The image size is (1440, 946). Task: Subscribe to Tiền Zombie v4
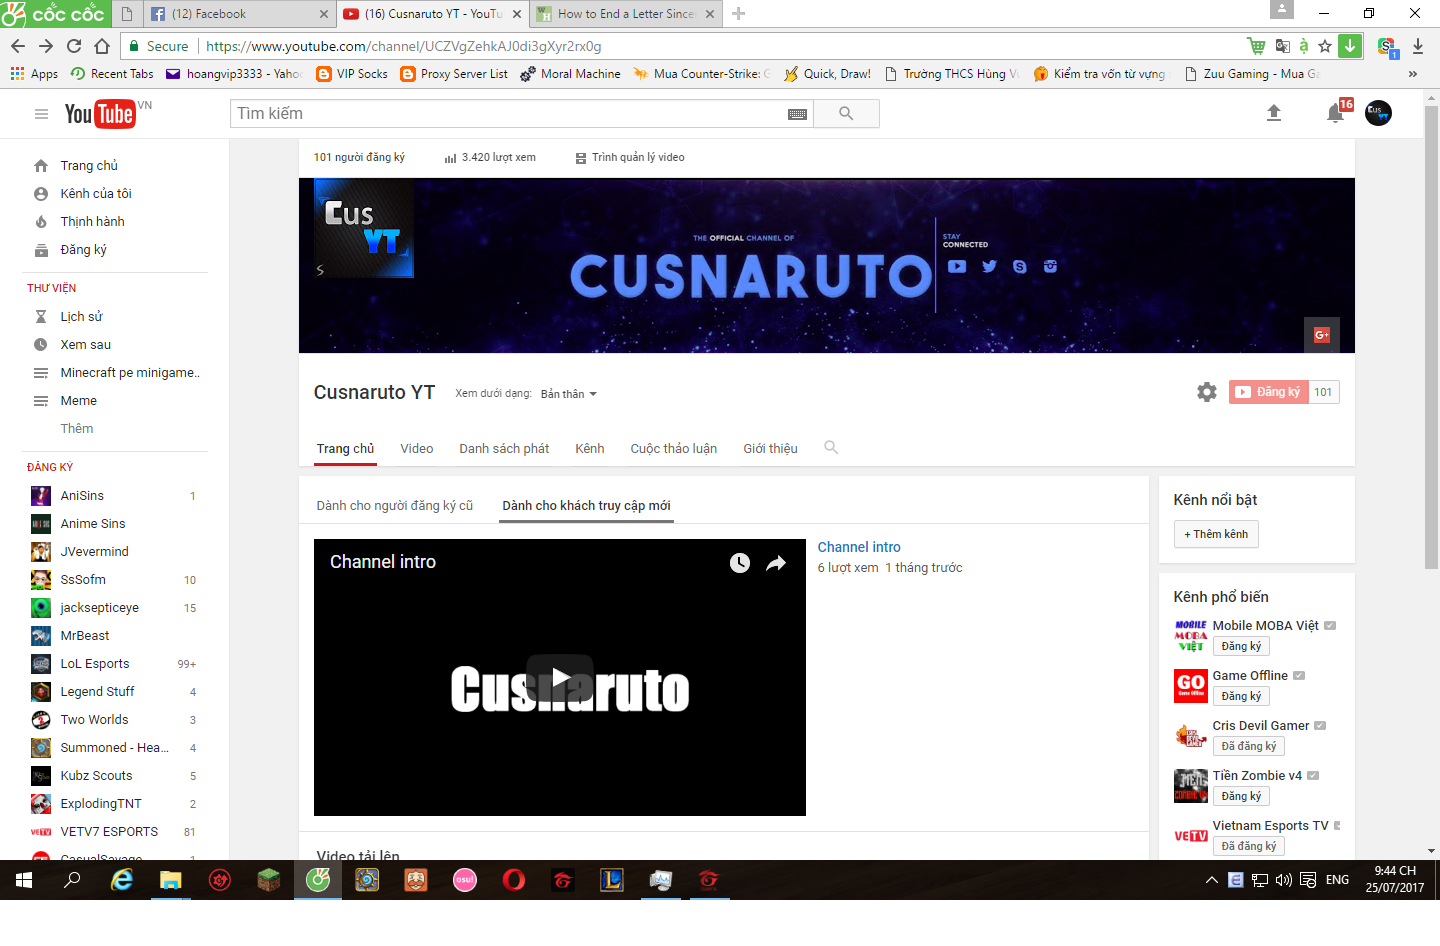(1241, 796)
